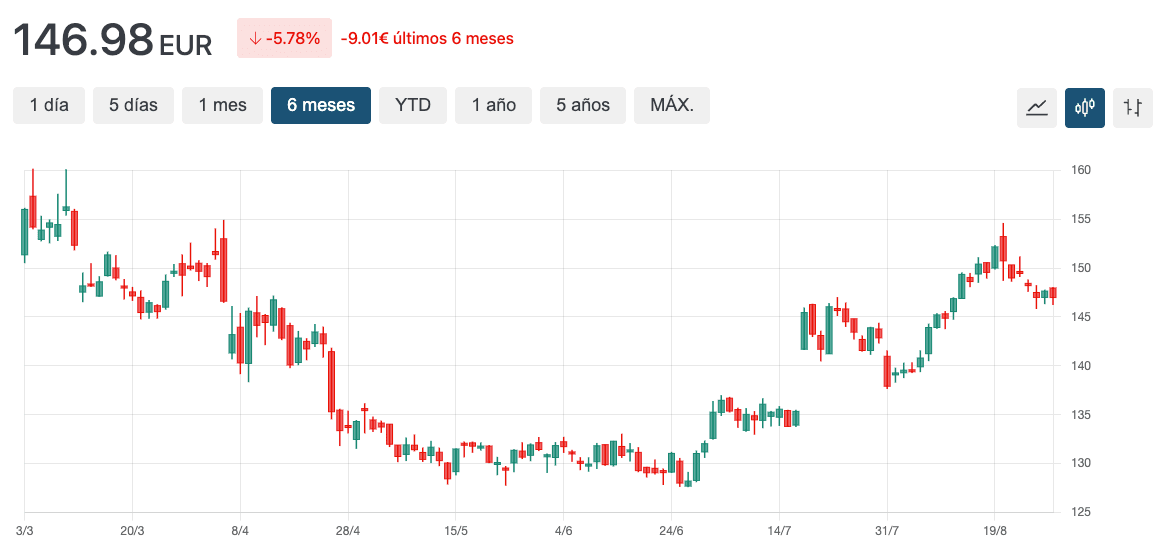Display the 1 año range

[493, 105]
